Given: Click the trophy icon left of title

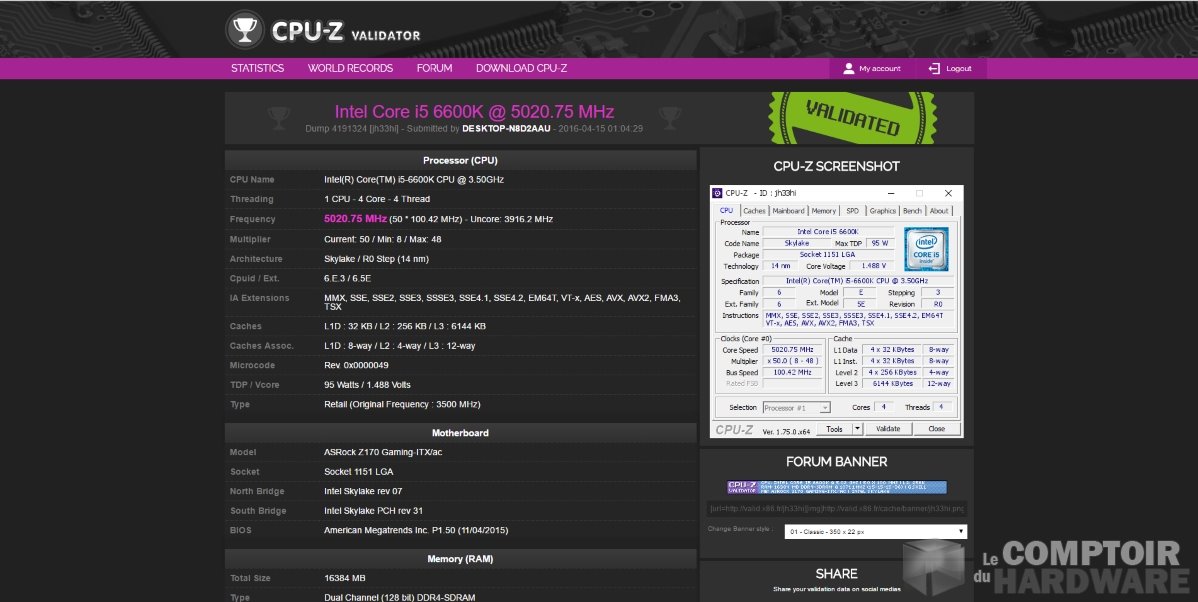Looking at the screenshot, I should pos(280,118).
